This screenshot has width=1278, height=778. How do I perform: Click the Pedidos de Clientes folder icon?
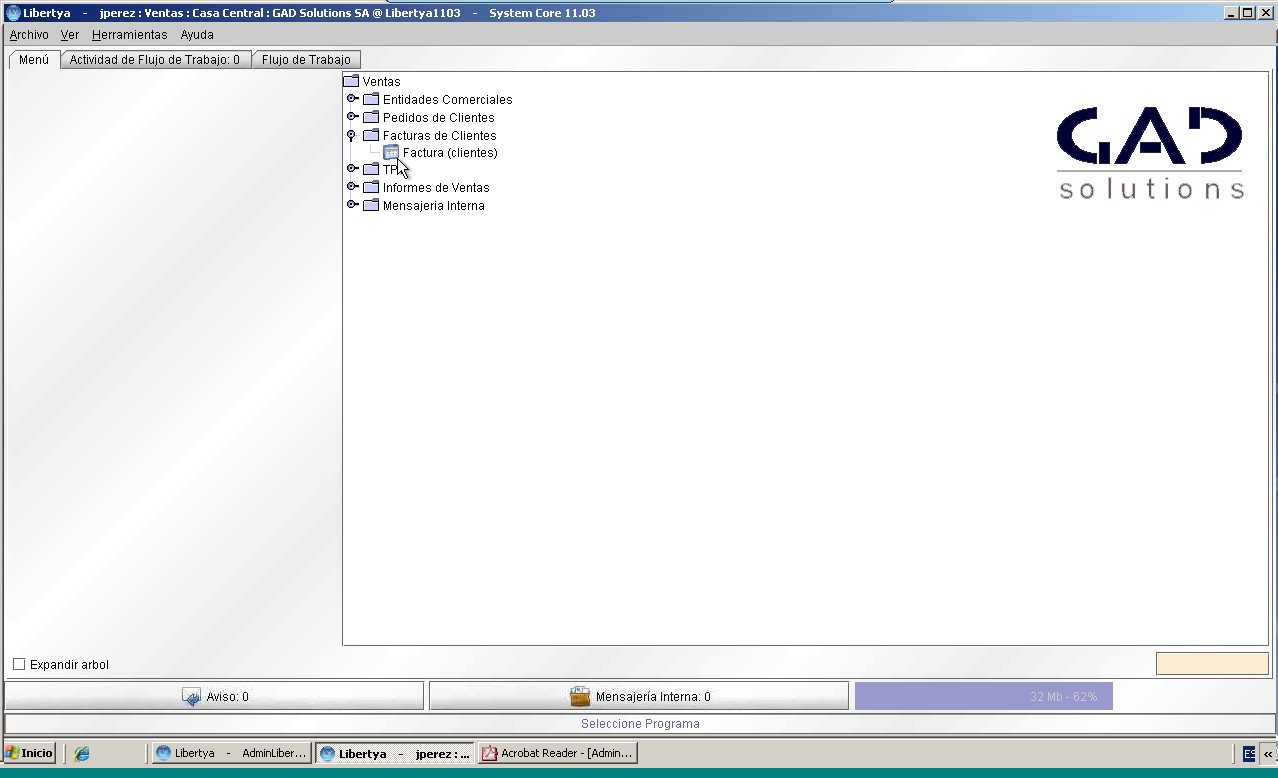pyautogui.click(x=371, y=117)
